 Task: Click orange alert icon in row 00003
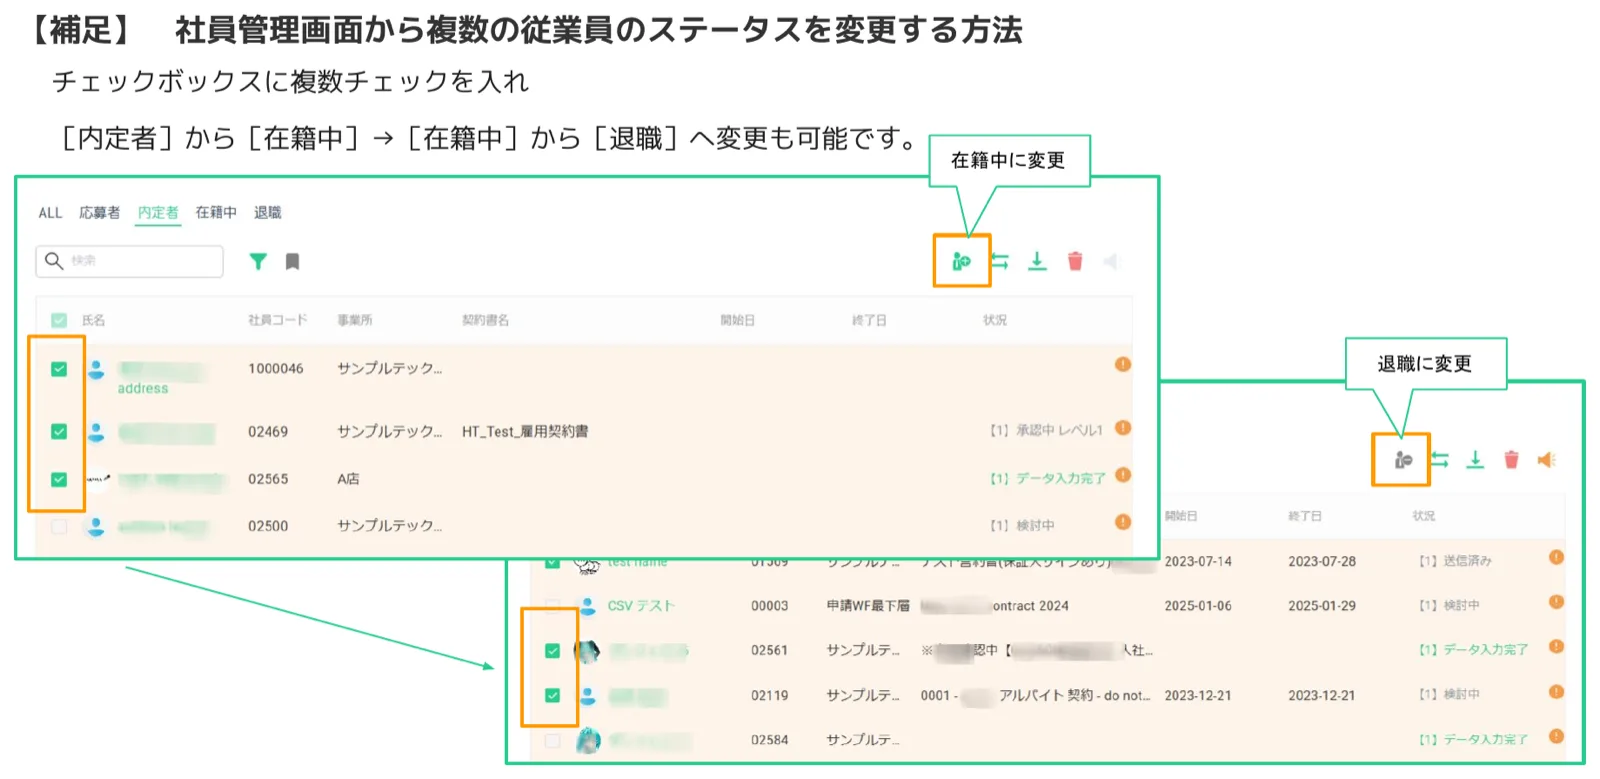(x=1556, y=602)
